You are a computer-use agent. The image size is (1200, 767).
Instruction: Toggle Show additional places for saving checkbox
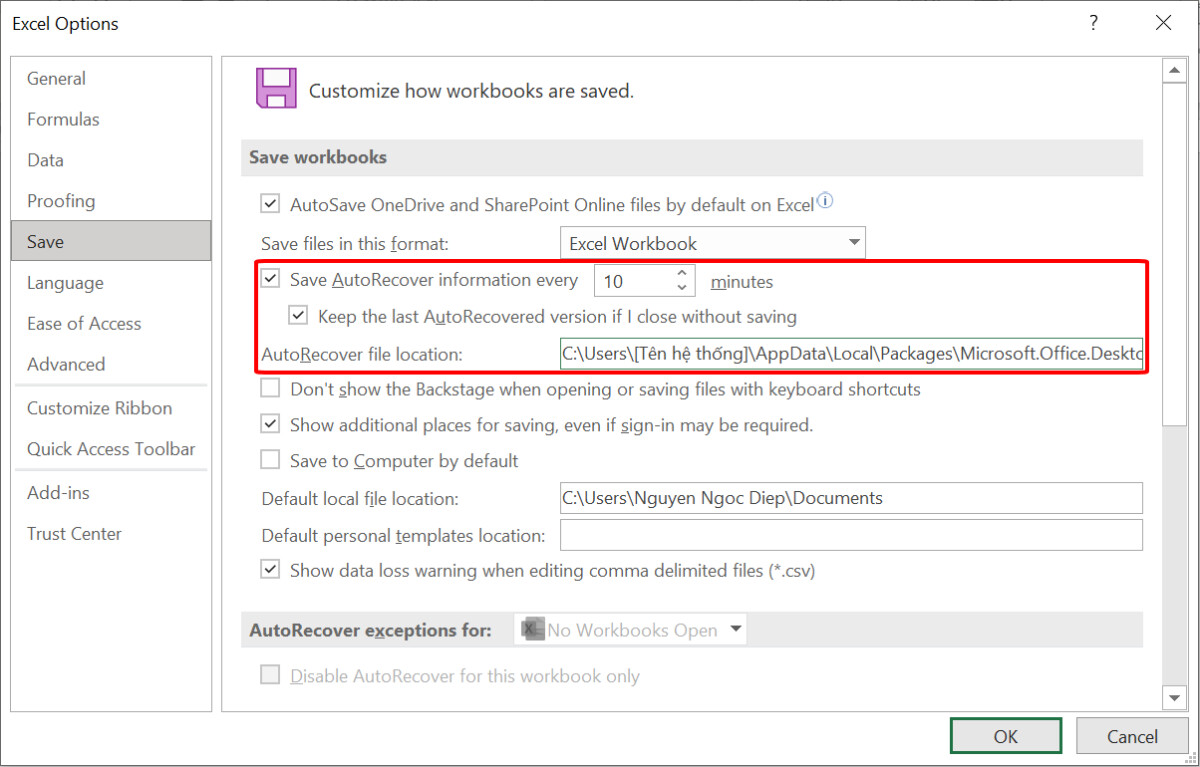pos(270,424)
